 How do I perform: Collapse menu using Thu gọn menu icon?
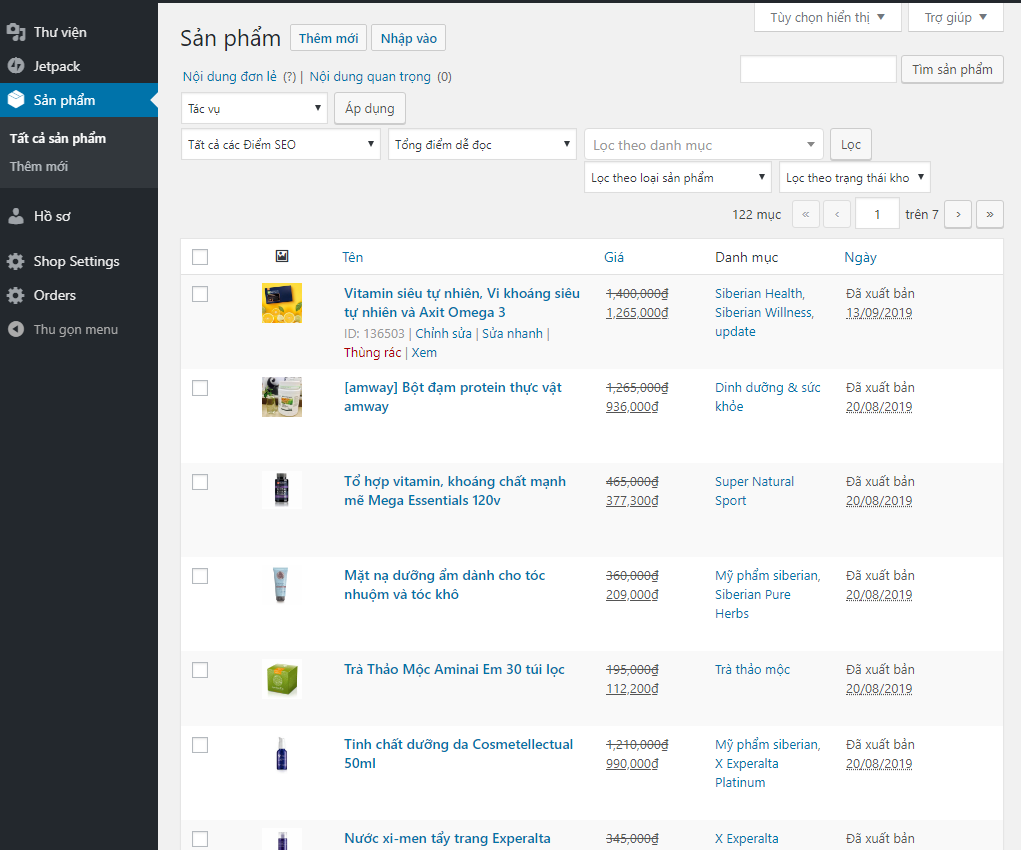pyautogui.click(x=15, y=329)
